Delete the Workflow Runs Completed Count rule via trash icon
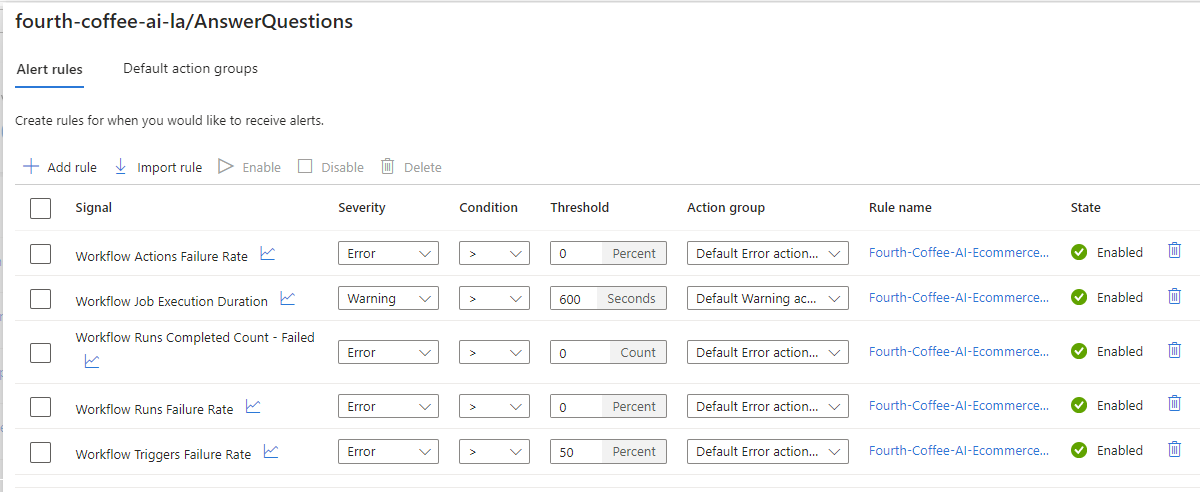1200x493 pixels. 1175,350
